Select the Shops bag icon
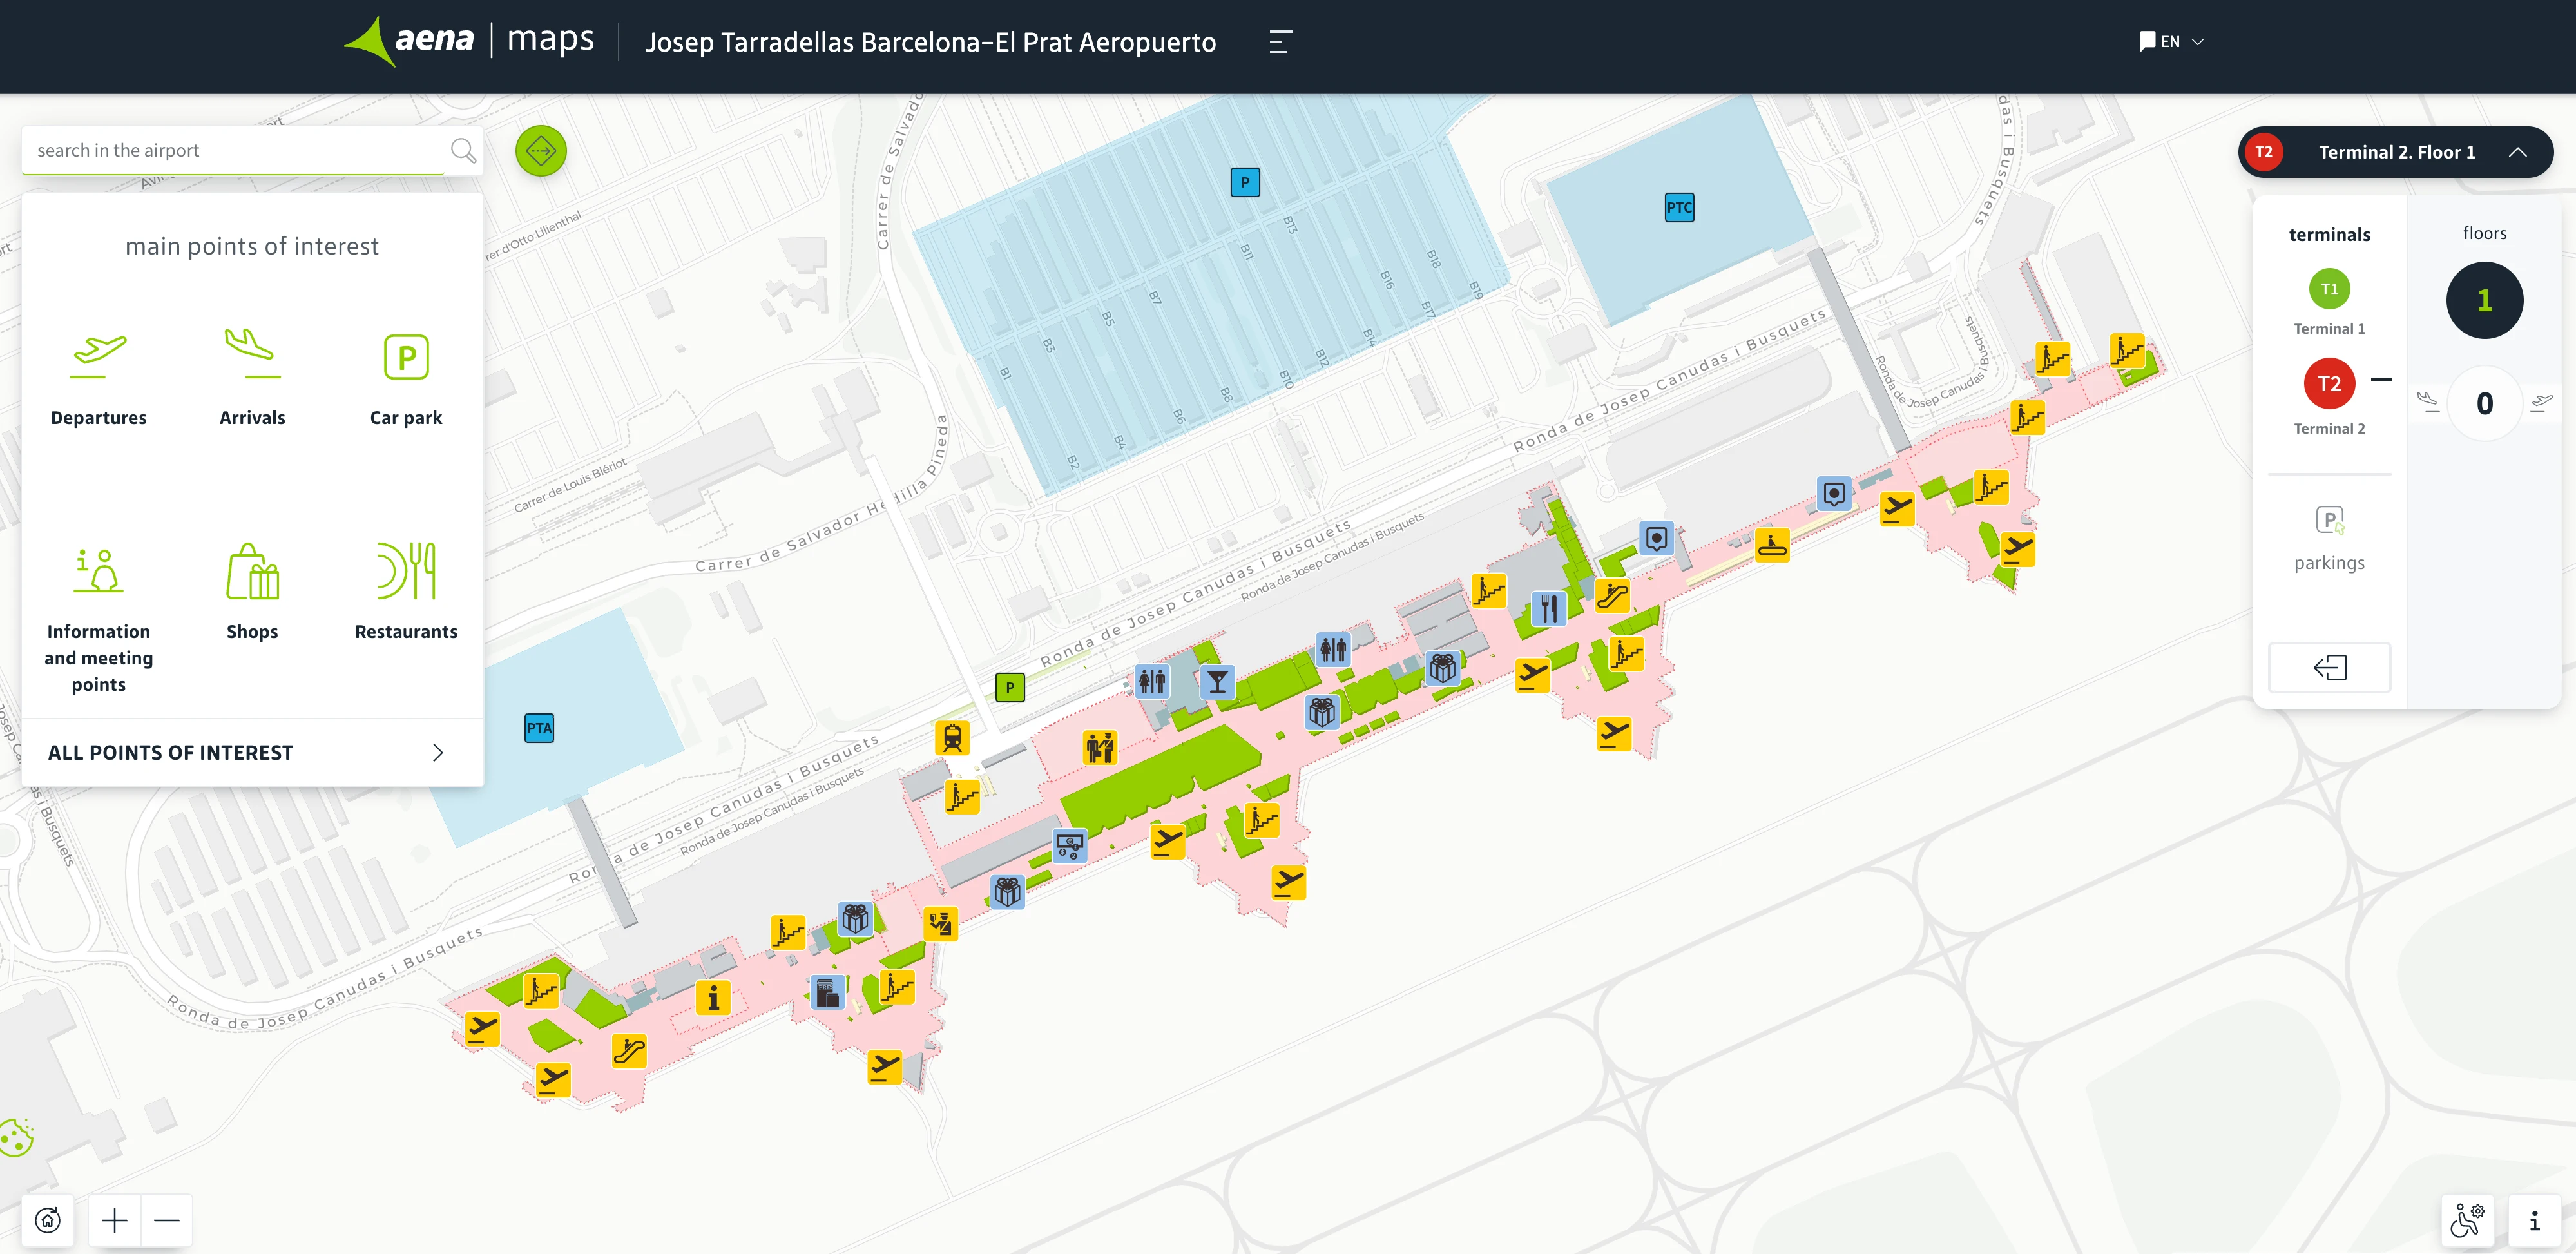2576x1254 pixels. [252, 572]
